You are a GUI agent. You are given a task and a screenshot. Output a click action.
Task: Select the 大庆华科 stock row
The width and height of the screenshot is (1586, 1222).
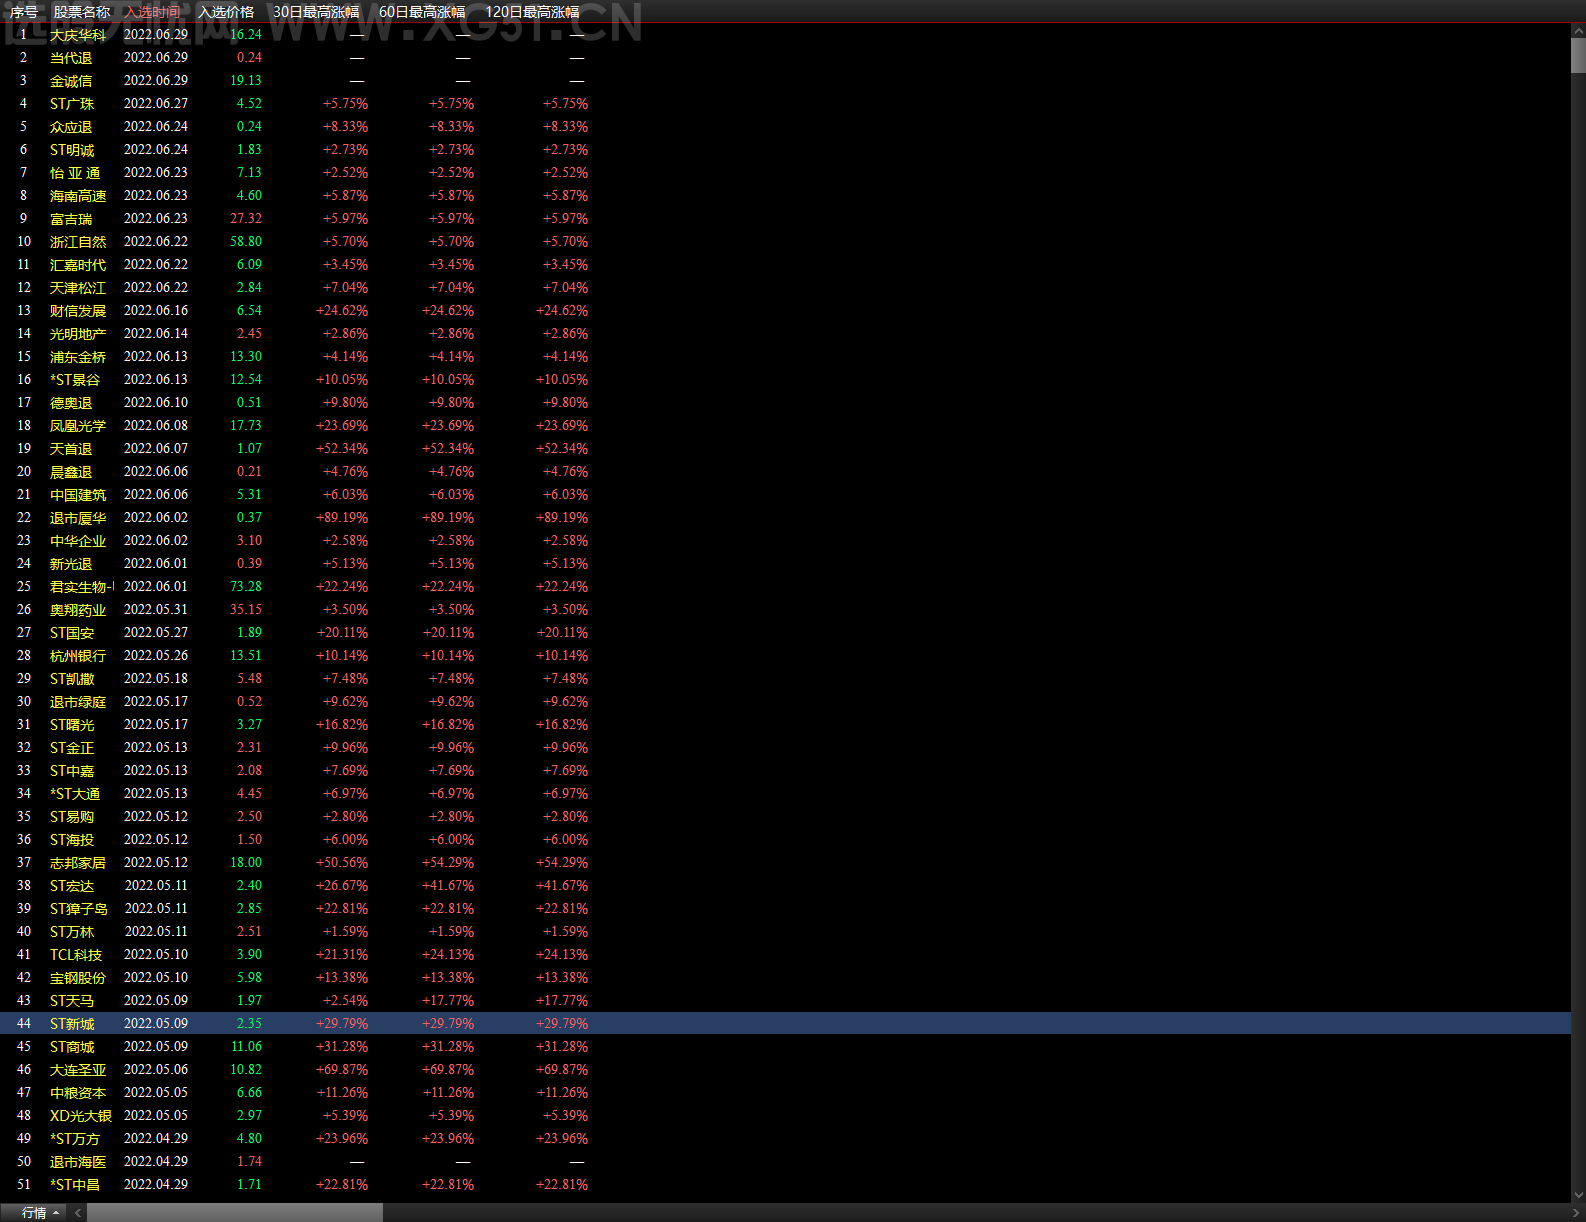pos(785,35)
